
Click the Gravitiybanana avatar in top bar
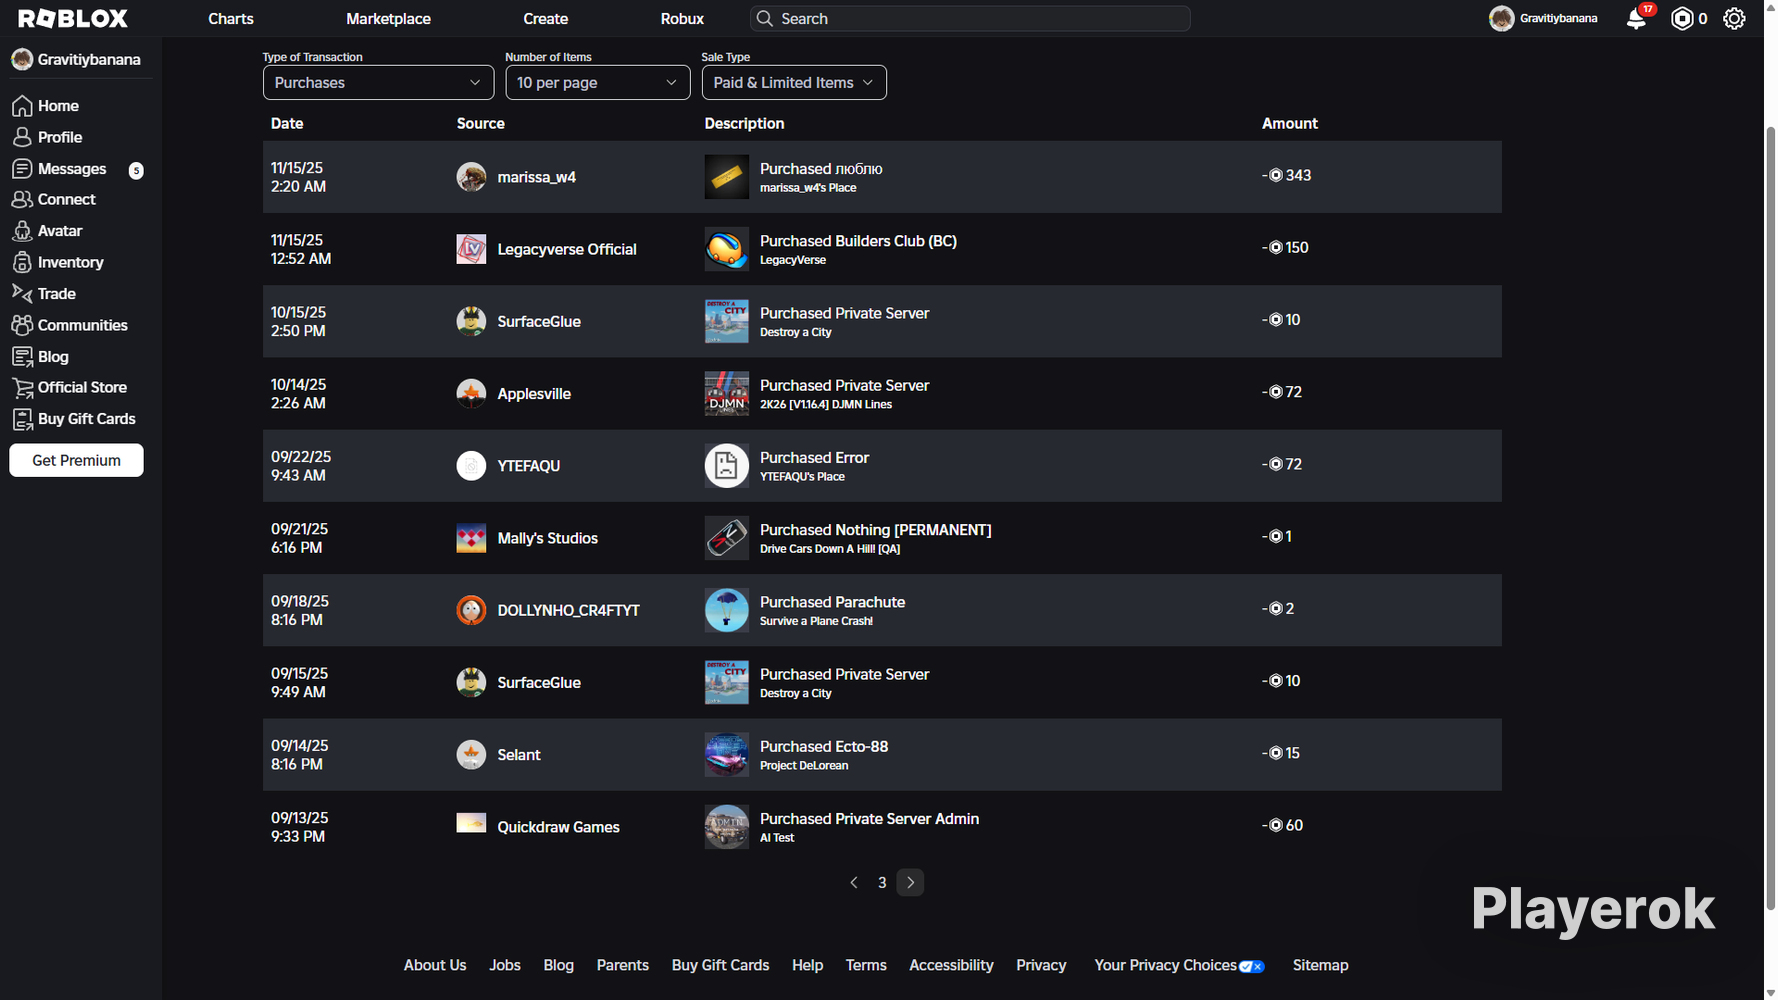point(1501,18)
